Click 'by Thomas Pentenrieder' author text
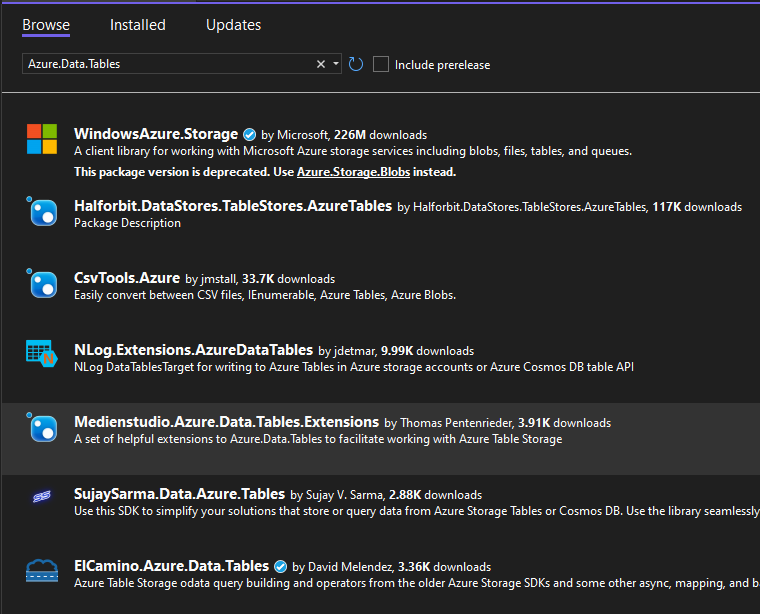760x614 pixels. coord(449,423)
